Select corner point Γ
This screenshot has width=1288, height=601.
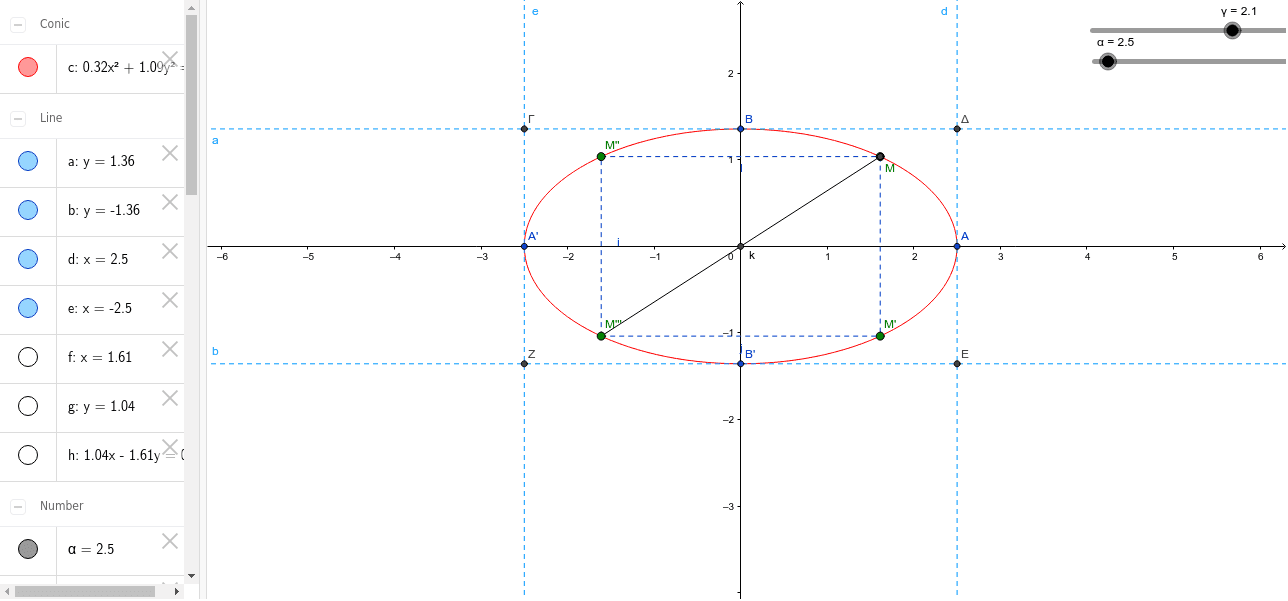click(x=524, y=128)
